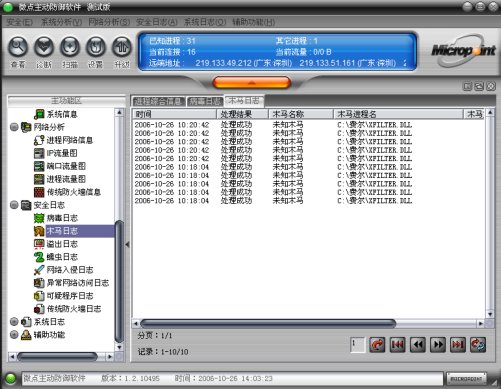501x389 pixels.
Task: Go to the next page of records
Action: coord(438,345)
